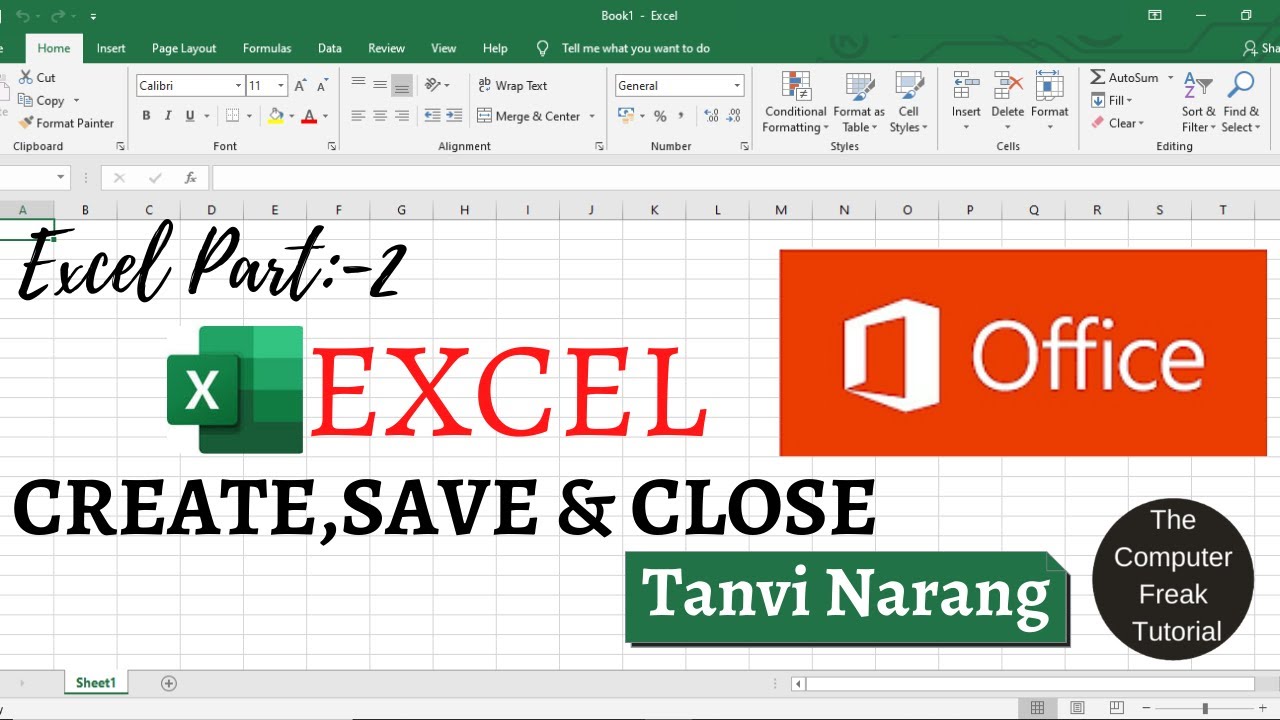This screenshot has width=1280, height=720.
Task: Click the Tell me lightbulb icon
Action: point(543,48)
